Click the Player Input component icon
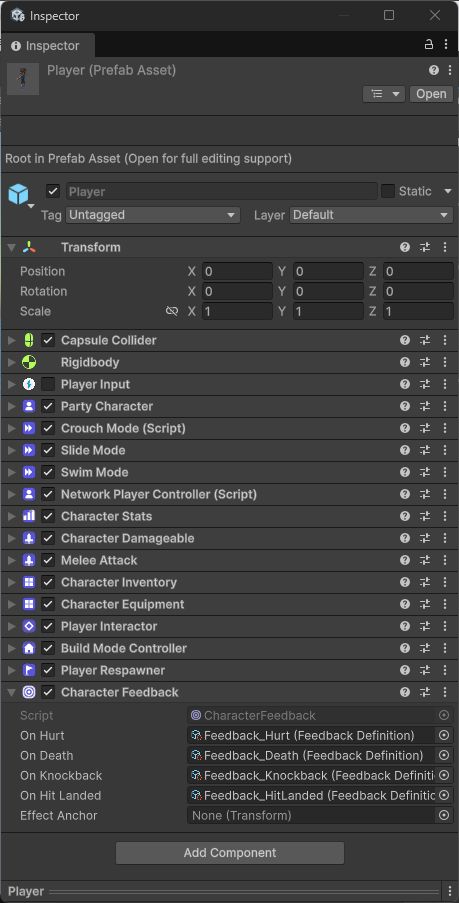459x903 pixels. coord(29,384)
